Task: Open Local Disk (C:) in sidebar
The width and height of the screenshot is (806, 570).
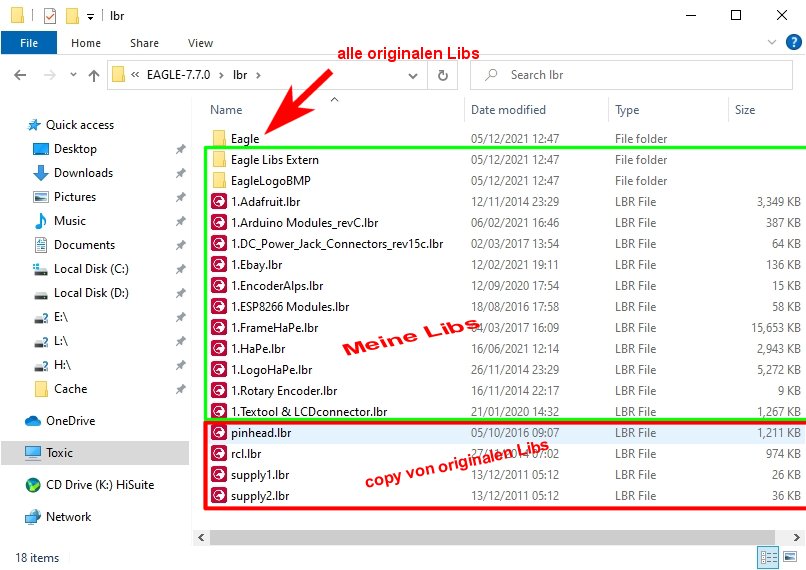Action: pos(91,269)
